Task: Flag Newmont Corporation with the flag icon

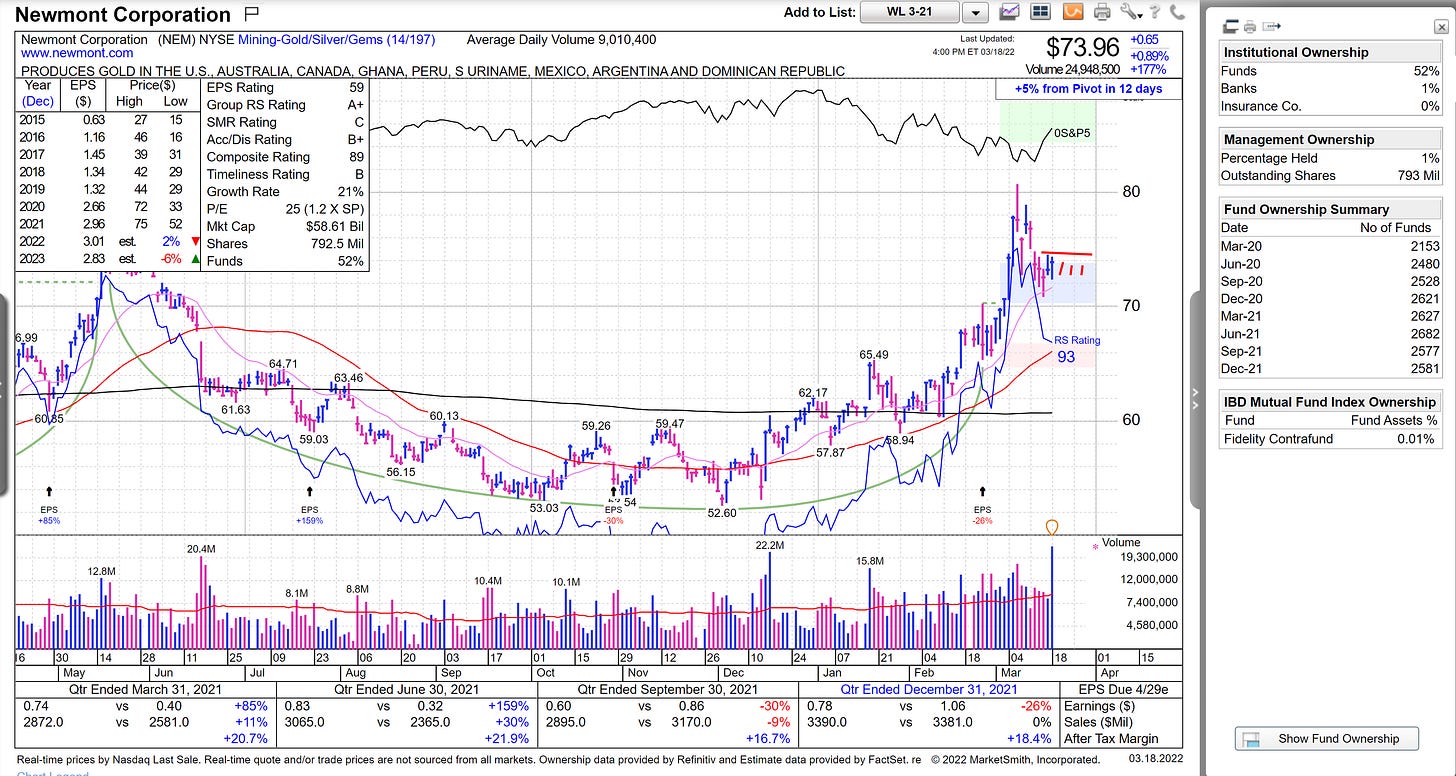Action: (x=251, y=13)
